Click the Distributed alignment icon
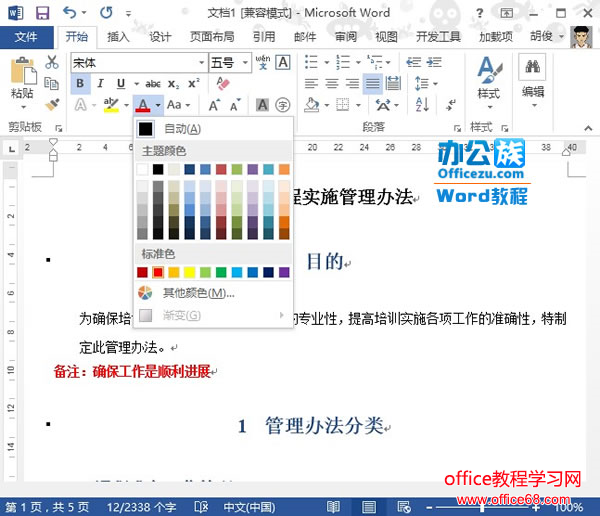 pos(393,83)
